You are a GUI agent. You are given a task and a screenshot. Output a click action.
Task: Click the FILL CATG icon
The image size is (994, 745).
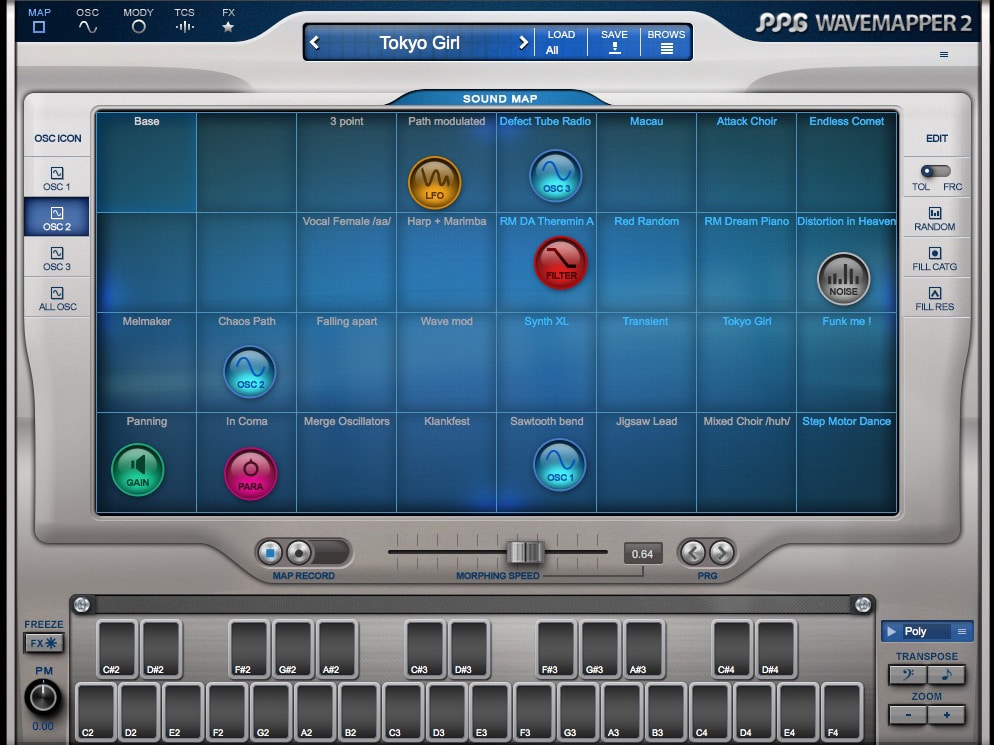click(934, 259)
